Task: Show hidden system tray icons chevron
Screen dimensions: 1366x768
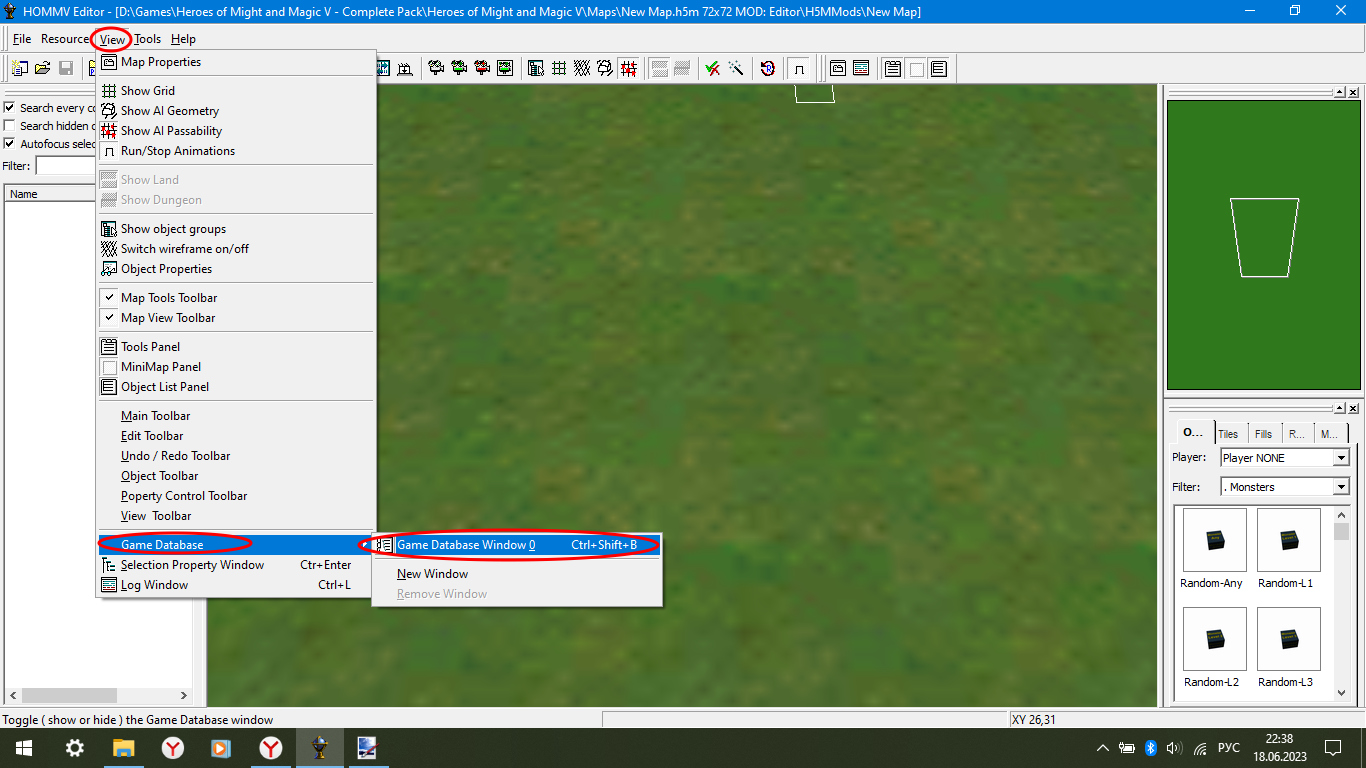Action: (x=1103, y=748)
